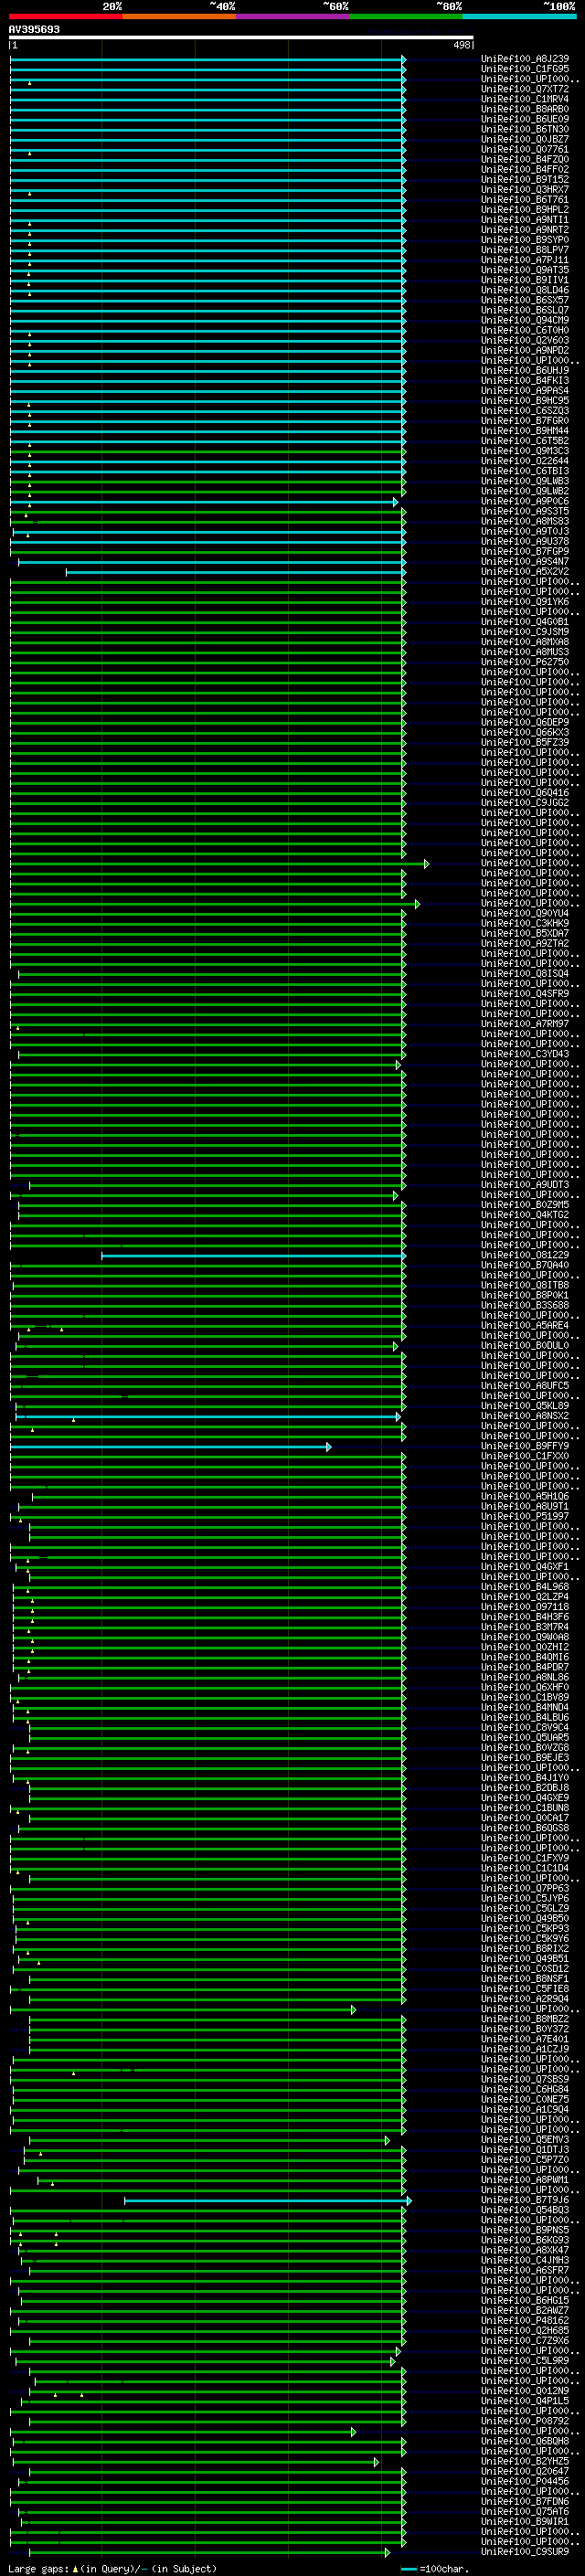This screenshot has width=585, height=2576.
Task: Pick the UniRef100_B9HC95 subject name
Action: [x=525, y=401]
